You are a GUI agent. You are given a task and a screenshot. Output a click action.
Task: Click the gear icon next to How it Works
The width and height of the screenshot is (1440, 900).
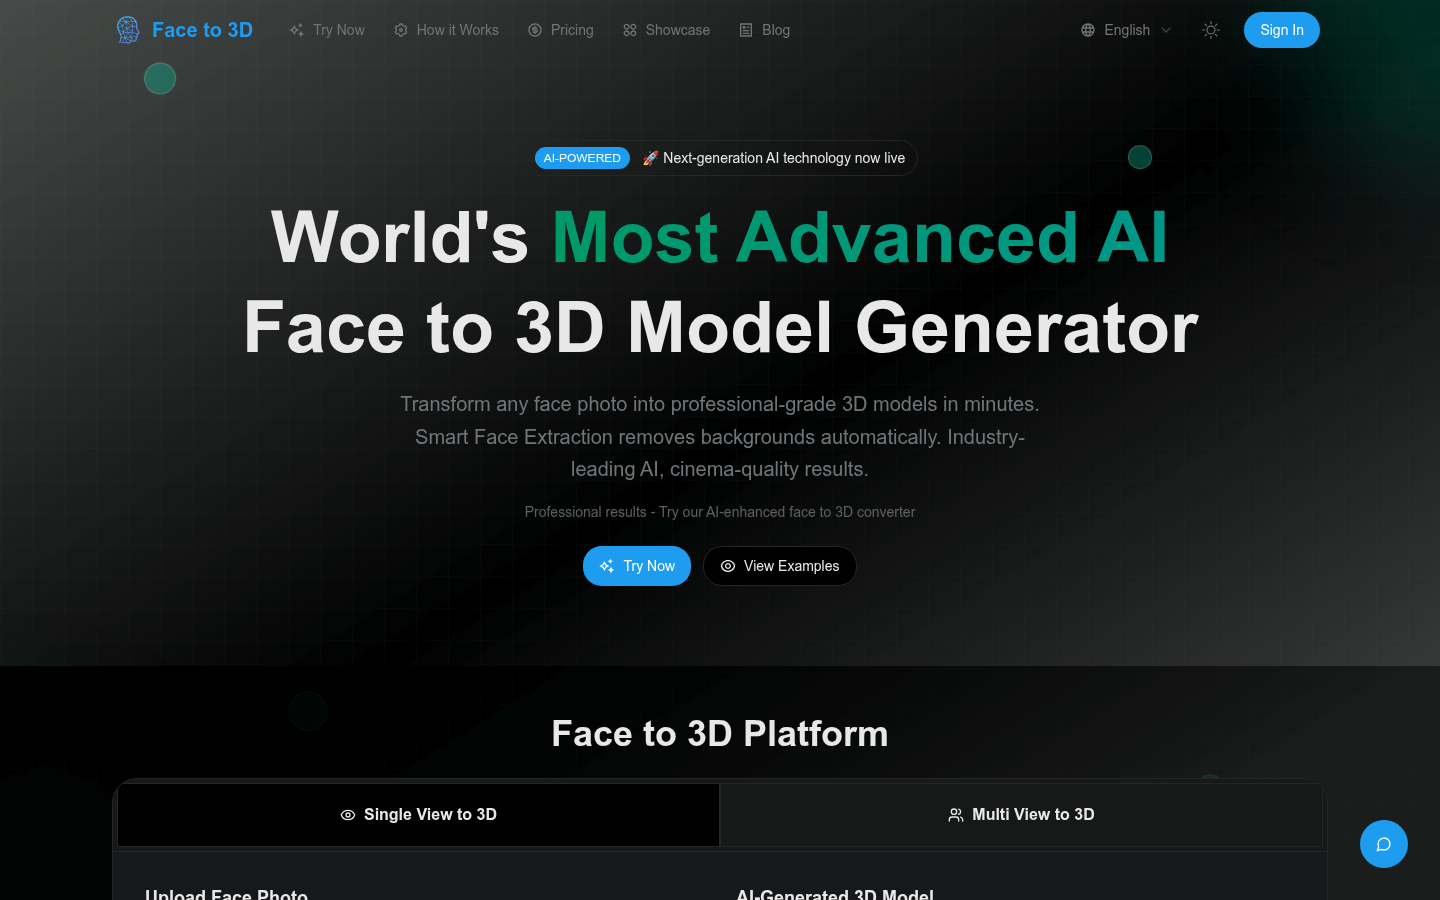coord(400,30)
